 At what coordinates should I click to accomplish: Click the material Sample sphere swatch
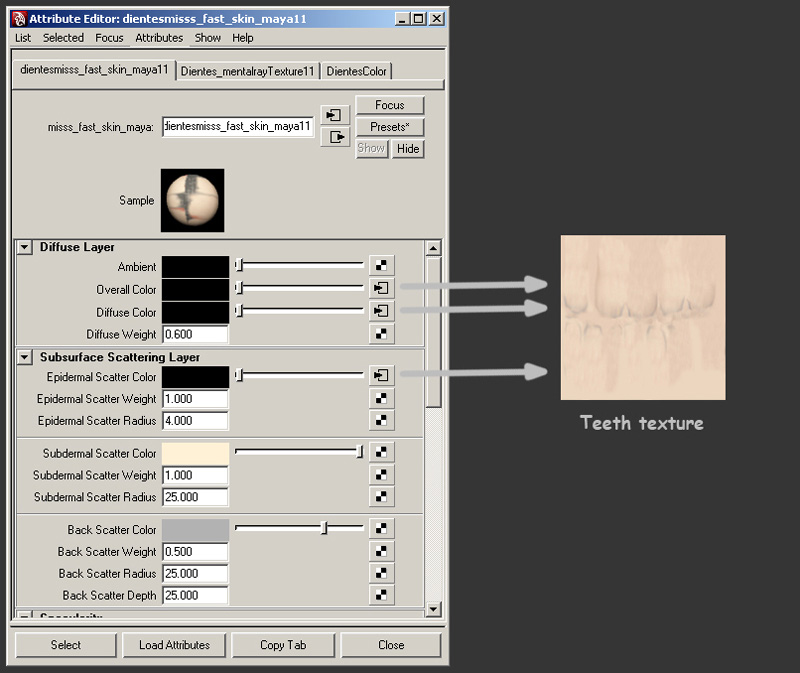192,201
